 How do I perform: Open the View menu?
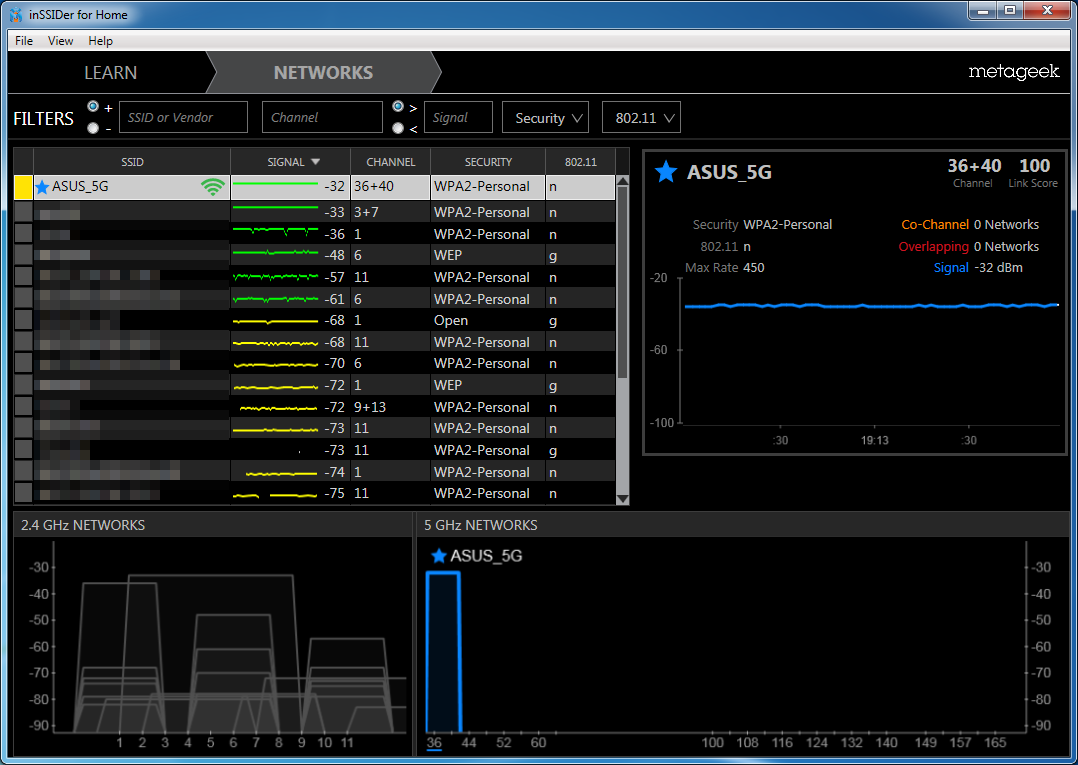coord(60,41)
